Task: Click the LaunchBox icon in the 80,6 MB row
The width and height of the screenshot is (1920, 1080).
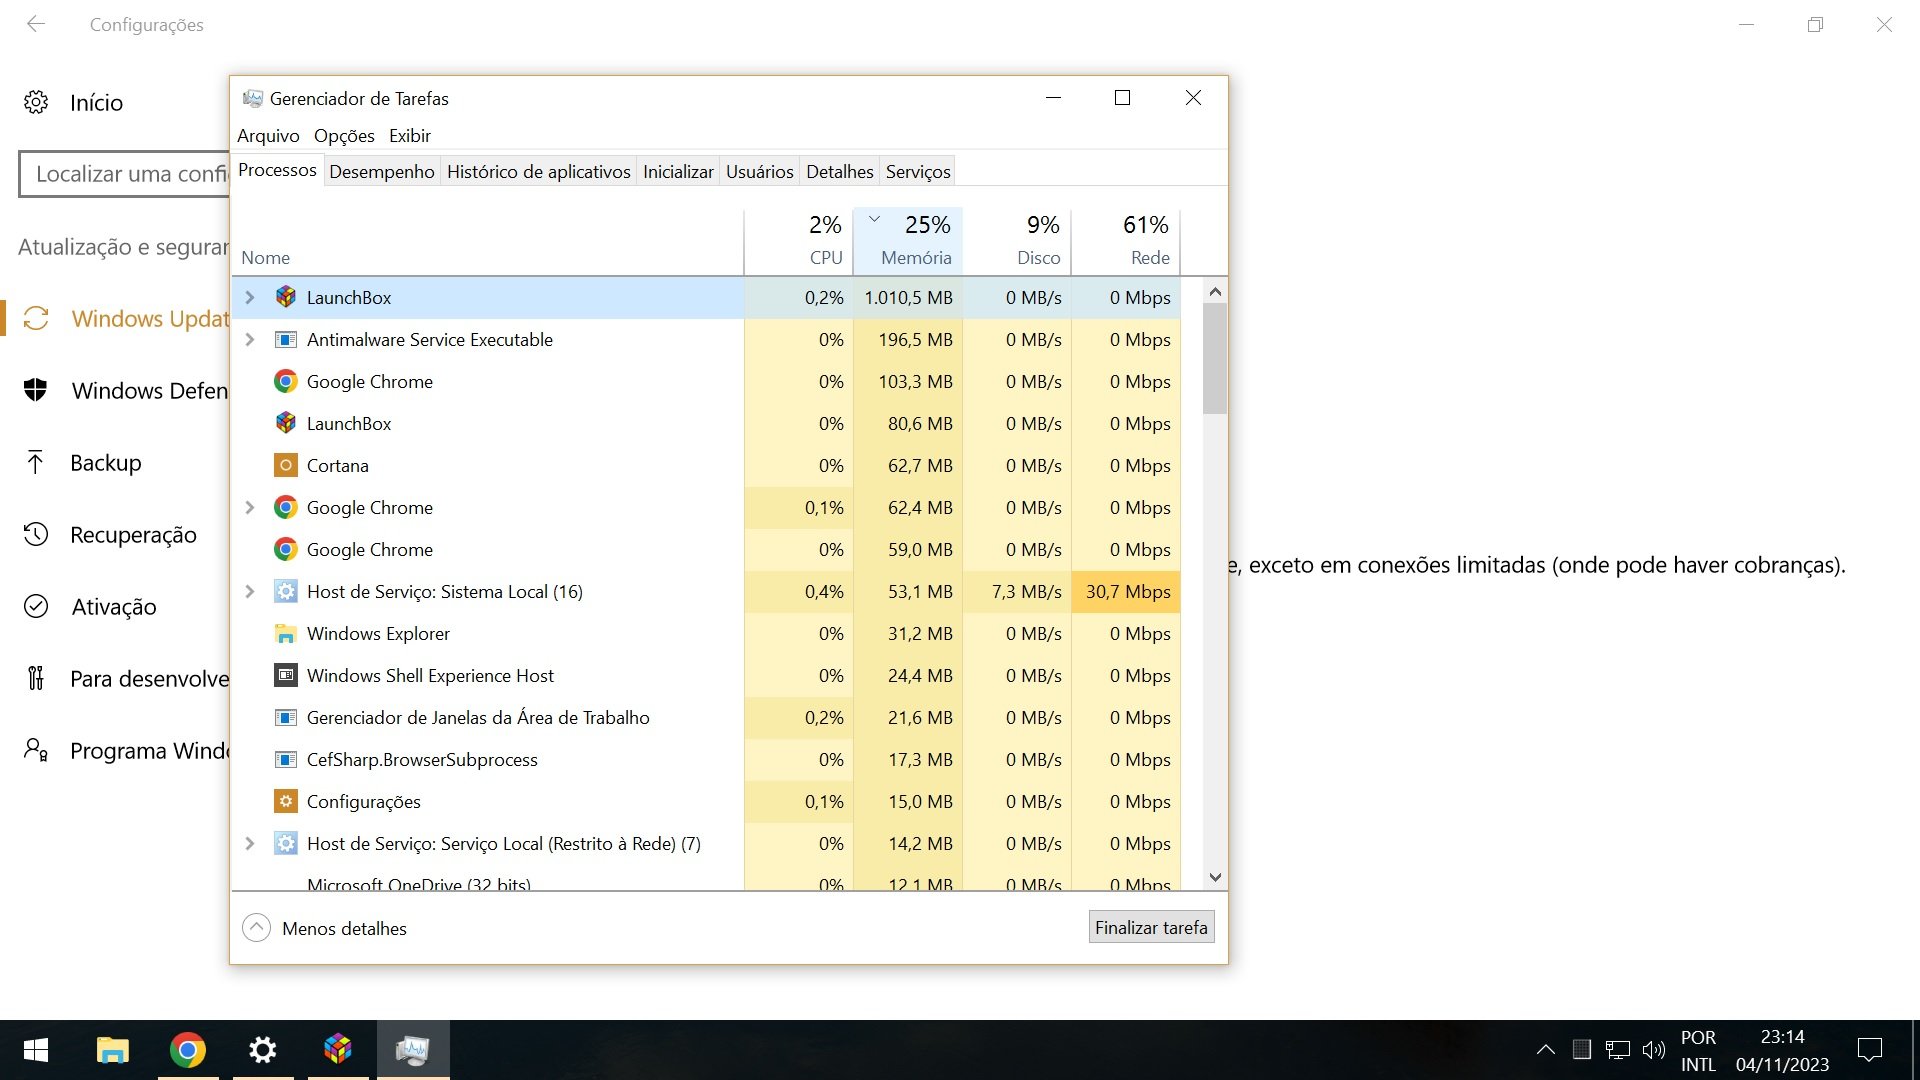Action: (x=286, y=423)
